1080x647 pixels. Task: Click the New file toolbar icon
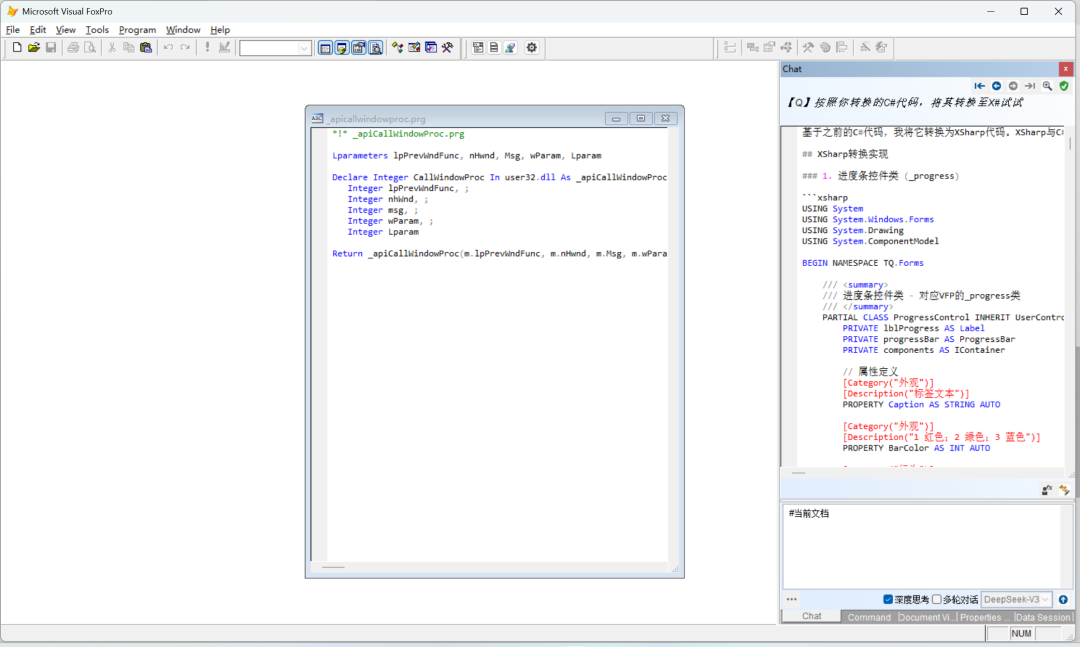click(17, 48)
